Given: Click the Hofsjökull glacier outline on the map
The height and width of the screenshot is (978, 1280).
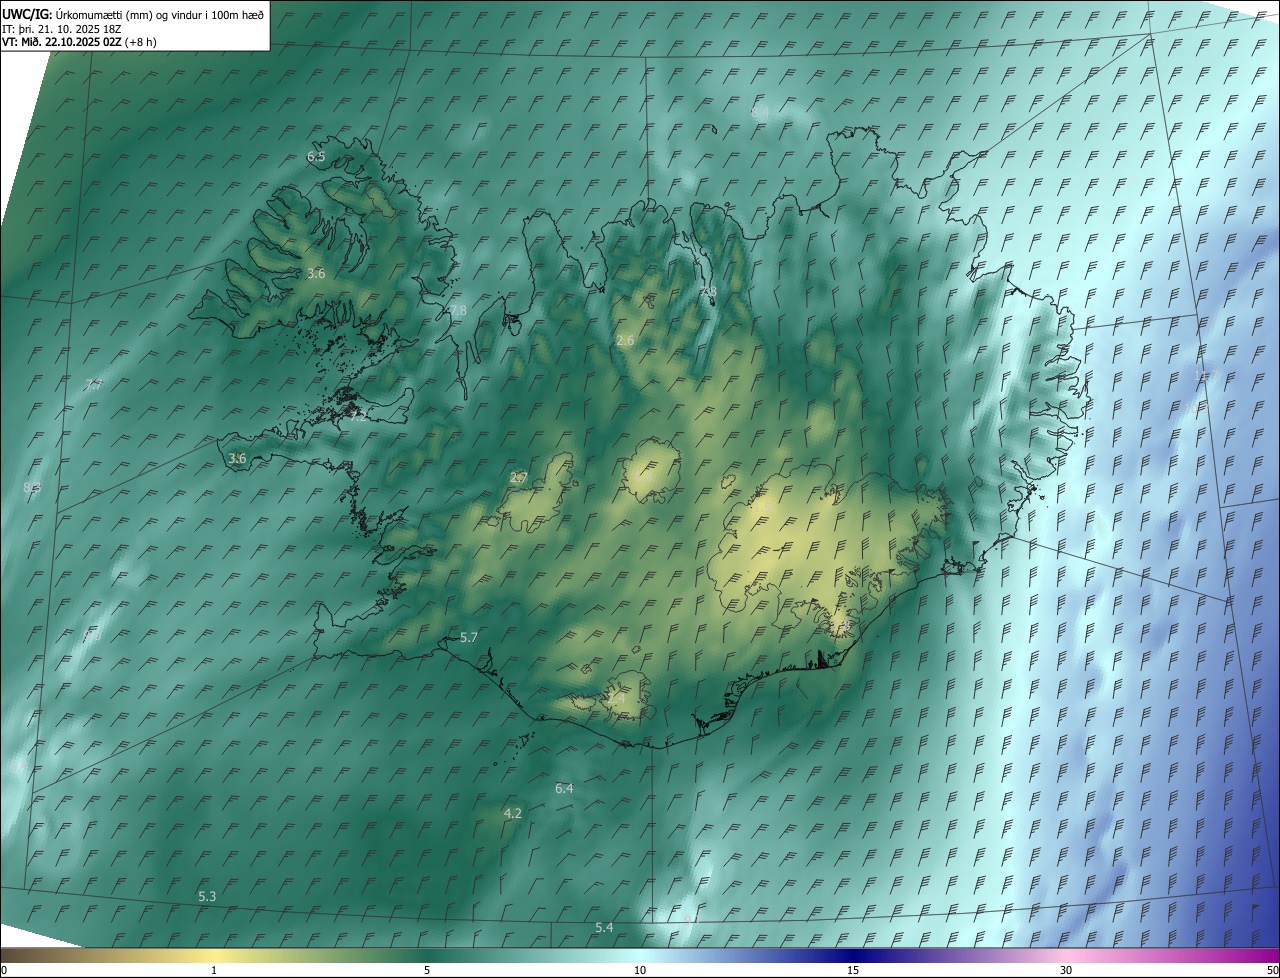Looking at the screenshot, I should coord(651,470).
